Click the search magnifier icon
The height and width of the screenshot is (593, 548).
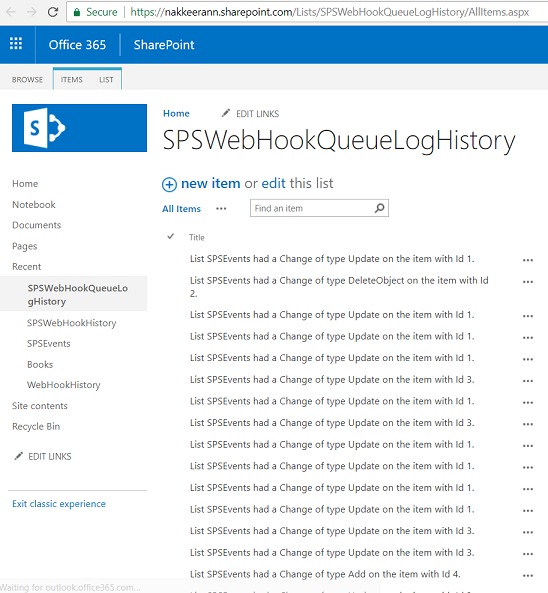point(379,208)
